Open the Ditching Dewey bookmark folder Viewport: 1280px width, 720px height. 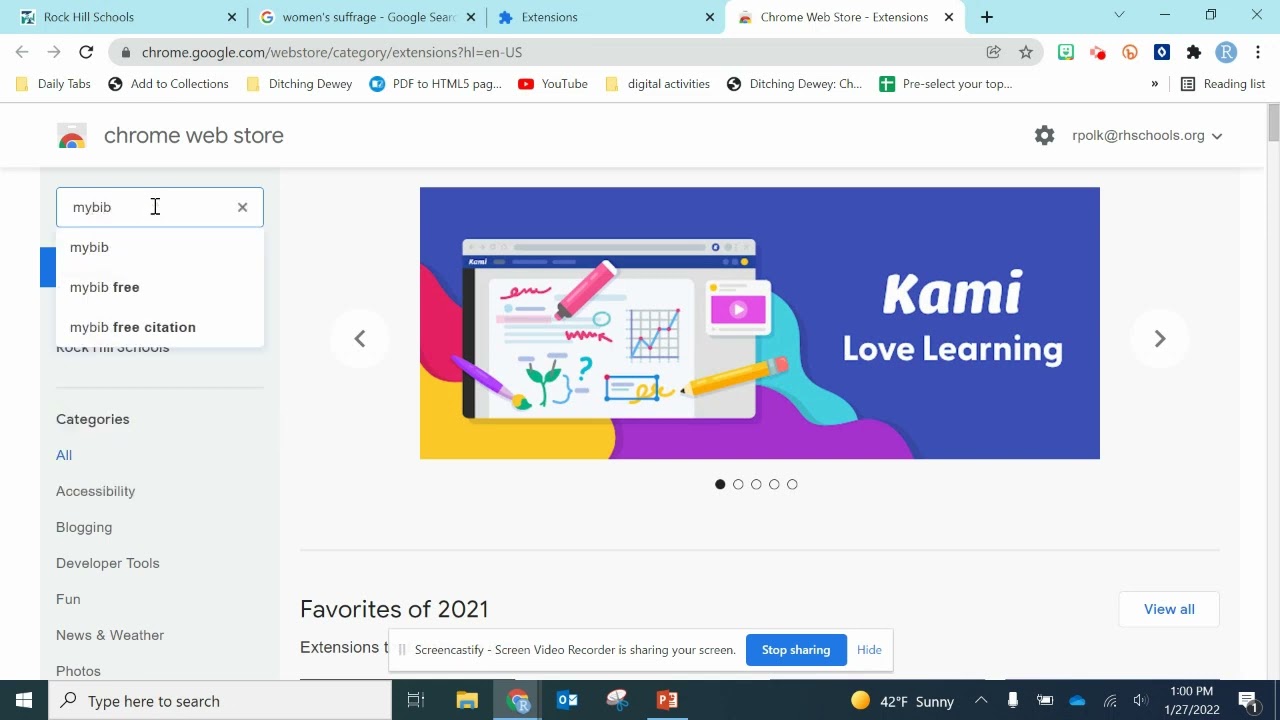299,84
